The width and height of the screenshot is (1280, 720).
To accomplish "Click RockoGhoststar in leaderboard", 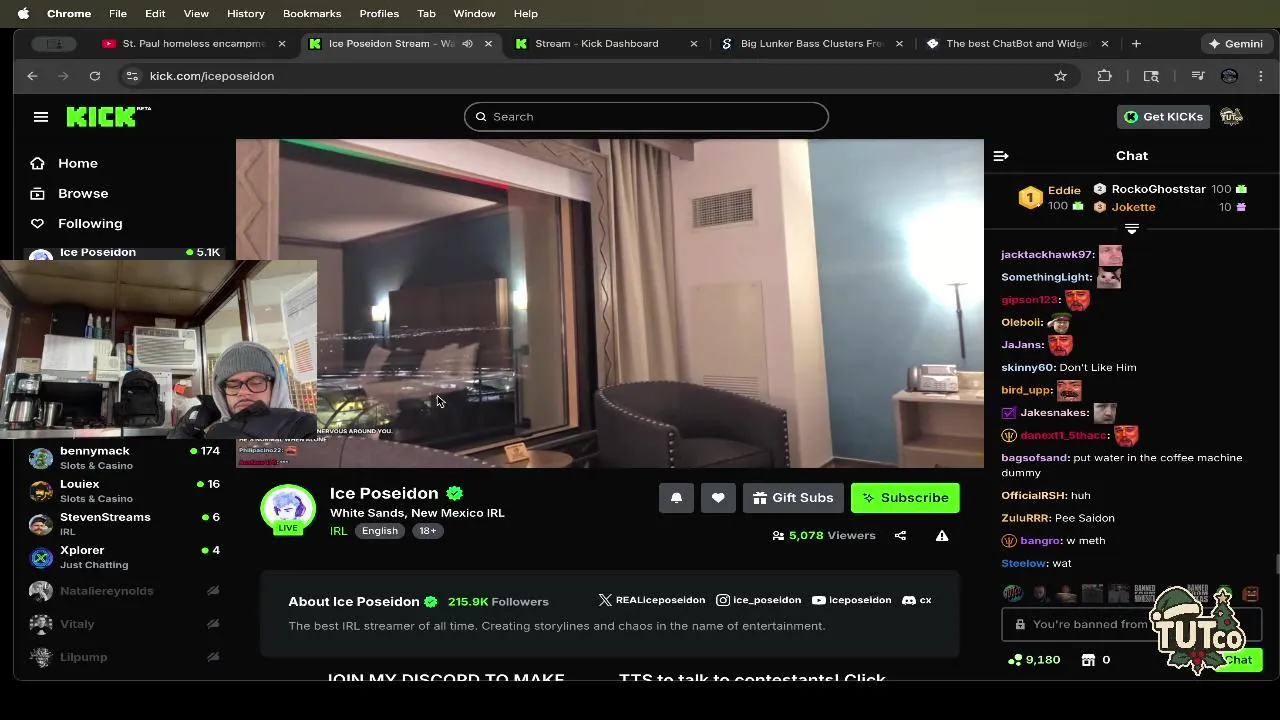I will [1158, 189].
